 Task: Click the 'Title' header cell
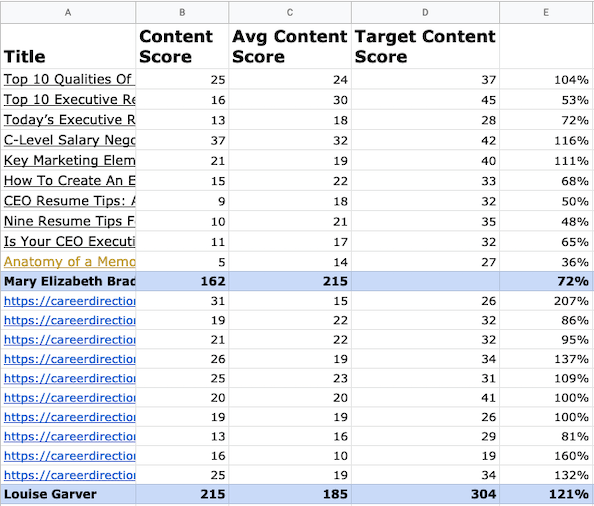(68, 46)
